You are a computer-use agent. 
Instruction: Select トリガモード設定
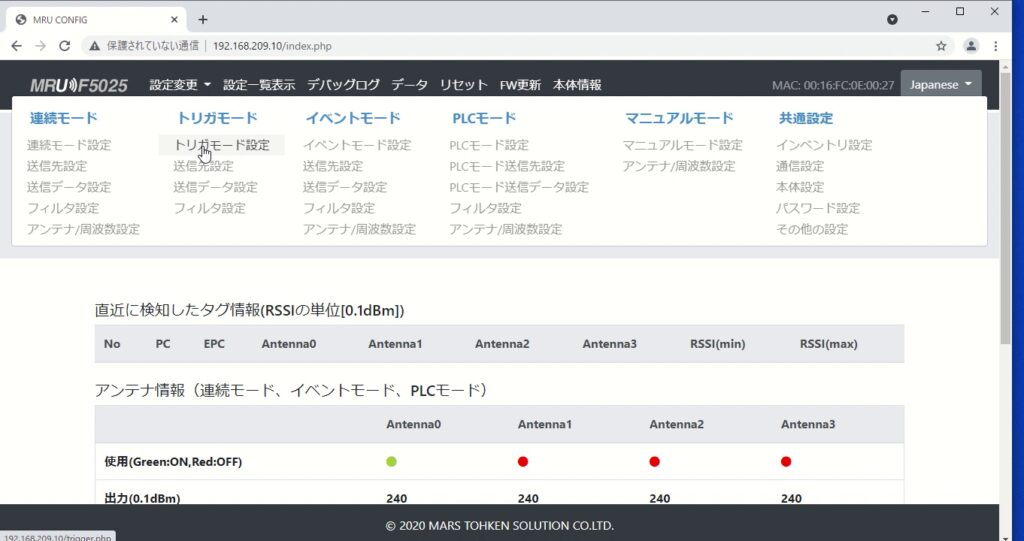coord(221,145)
